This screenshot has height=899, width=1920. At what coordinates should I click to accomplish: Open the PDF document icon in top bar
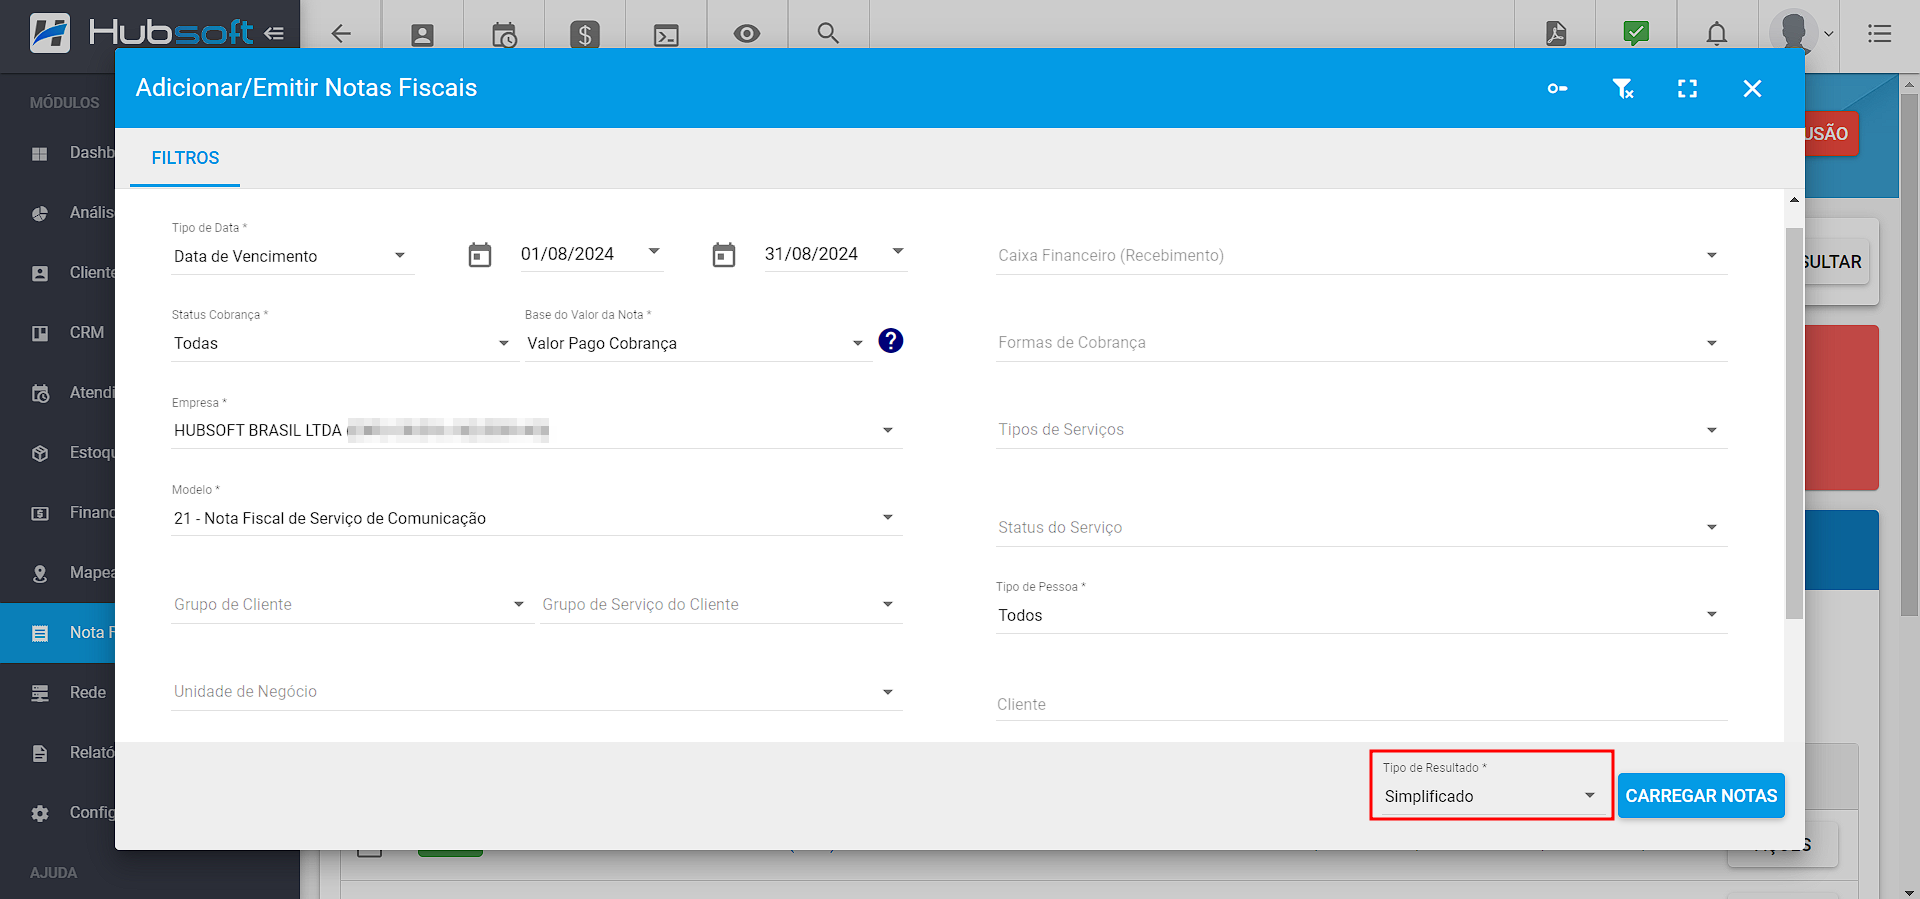[1556, 34]
